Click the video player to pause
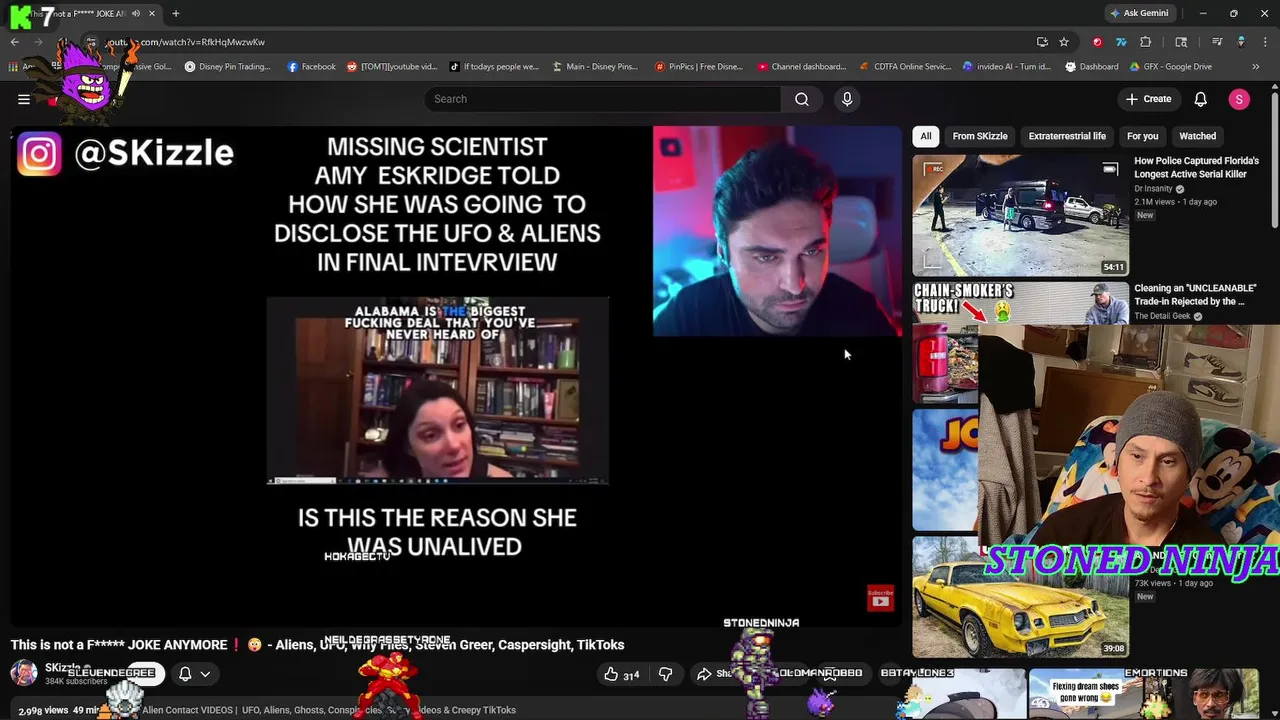The image size is (1280, 720). [456, 375]
